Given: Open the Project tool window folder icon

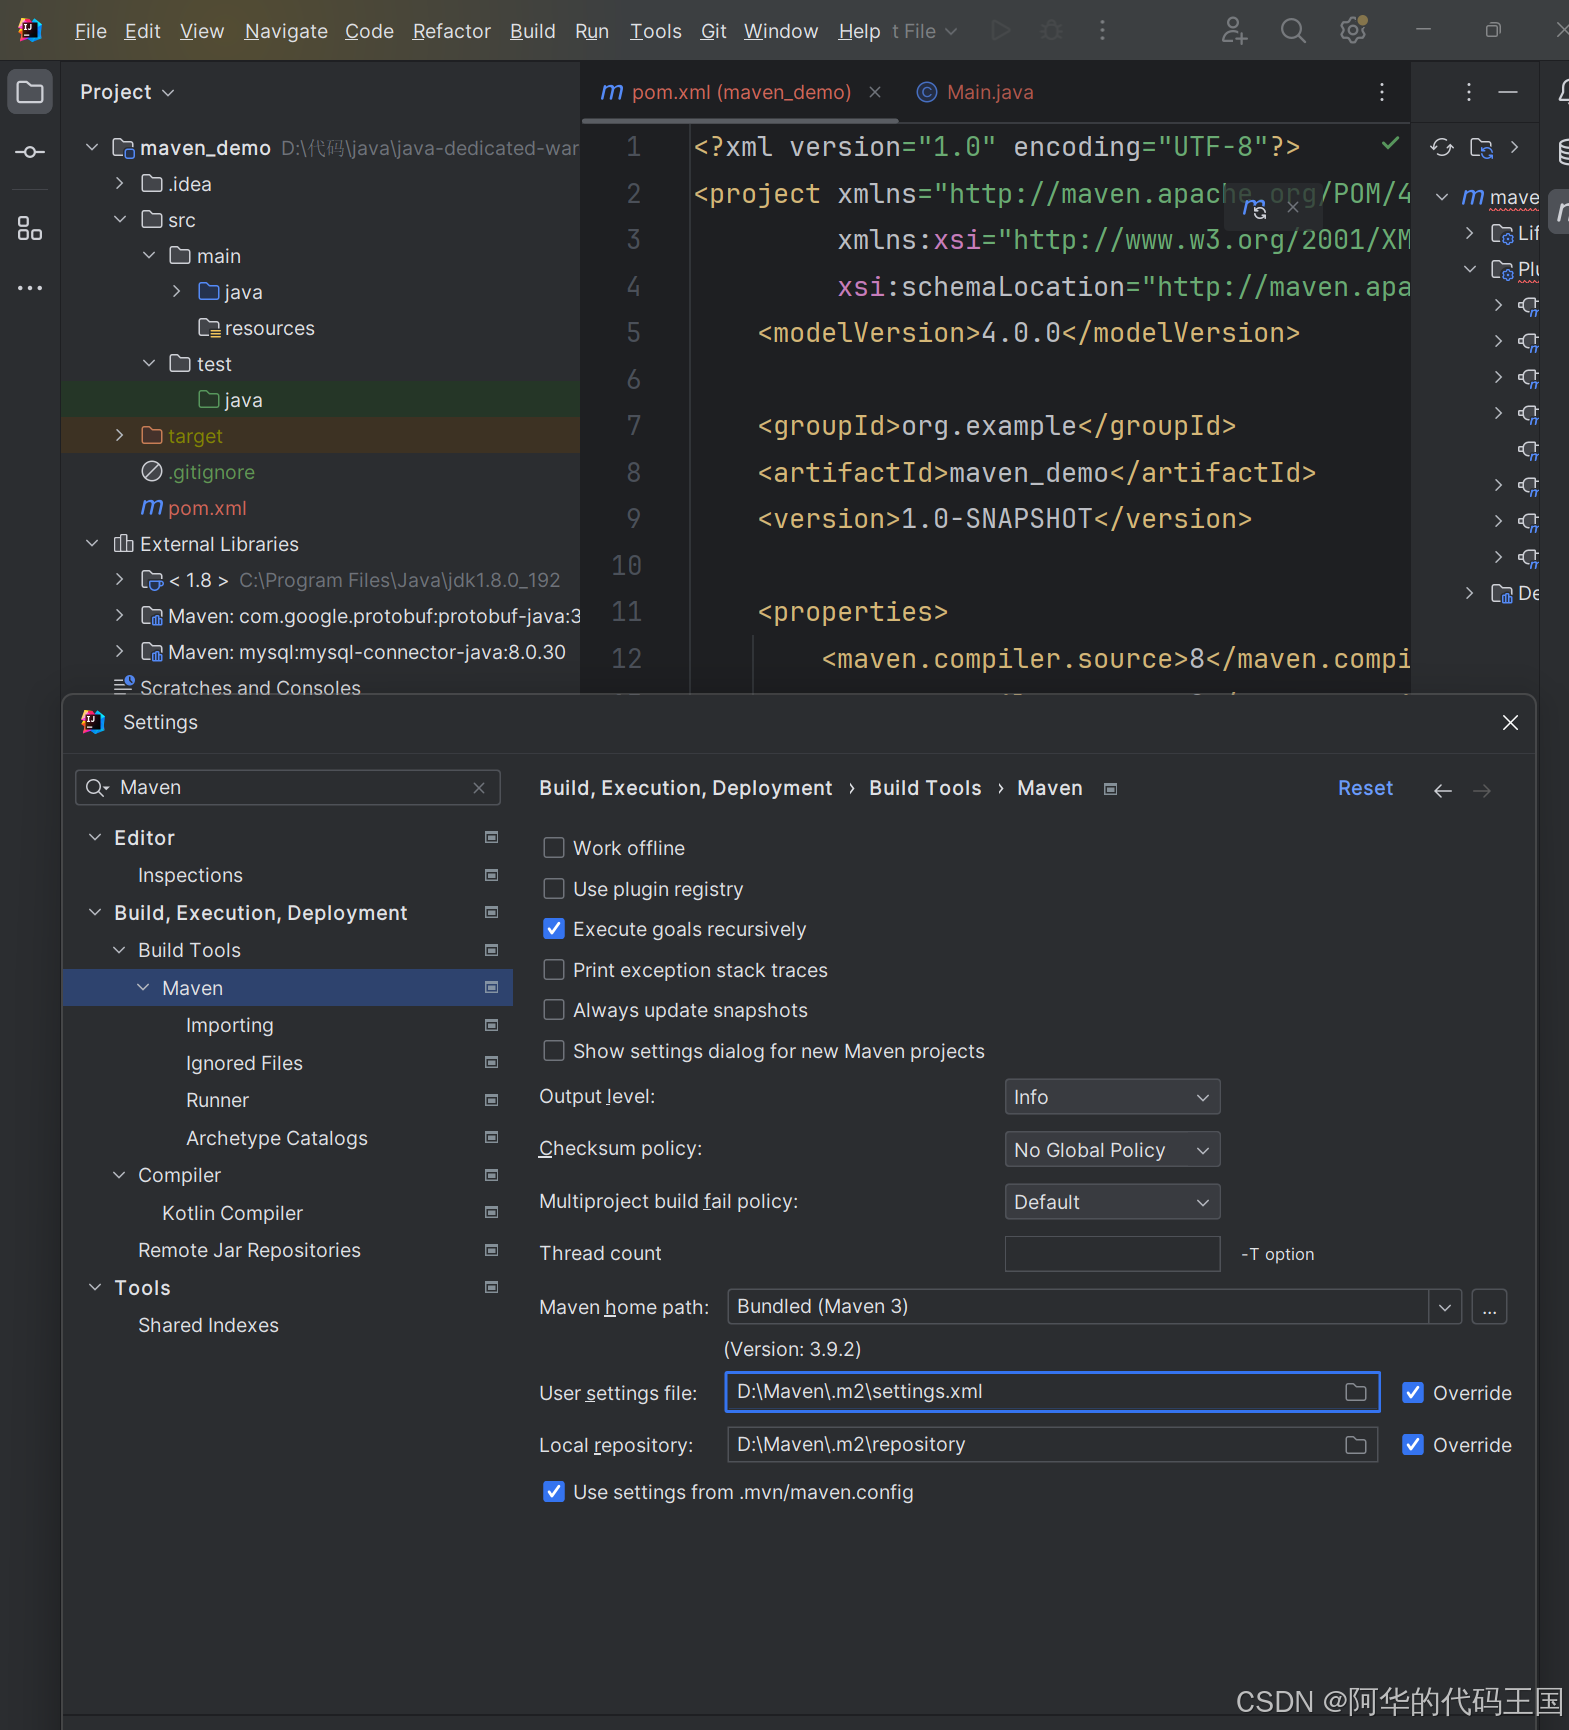Looking at the screenshot, I should point(30,92).
